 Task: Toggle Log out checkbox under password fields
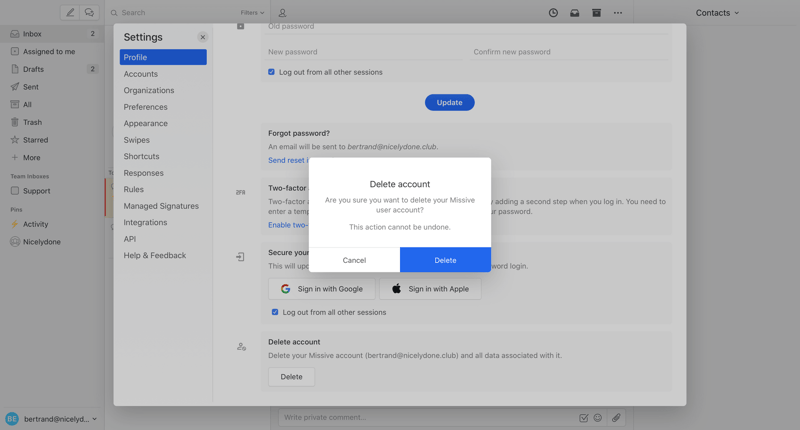click(271, 72)
